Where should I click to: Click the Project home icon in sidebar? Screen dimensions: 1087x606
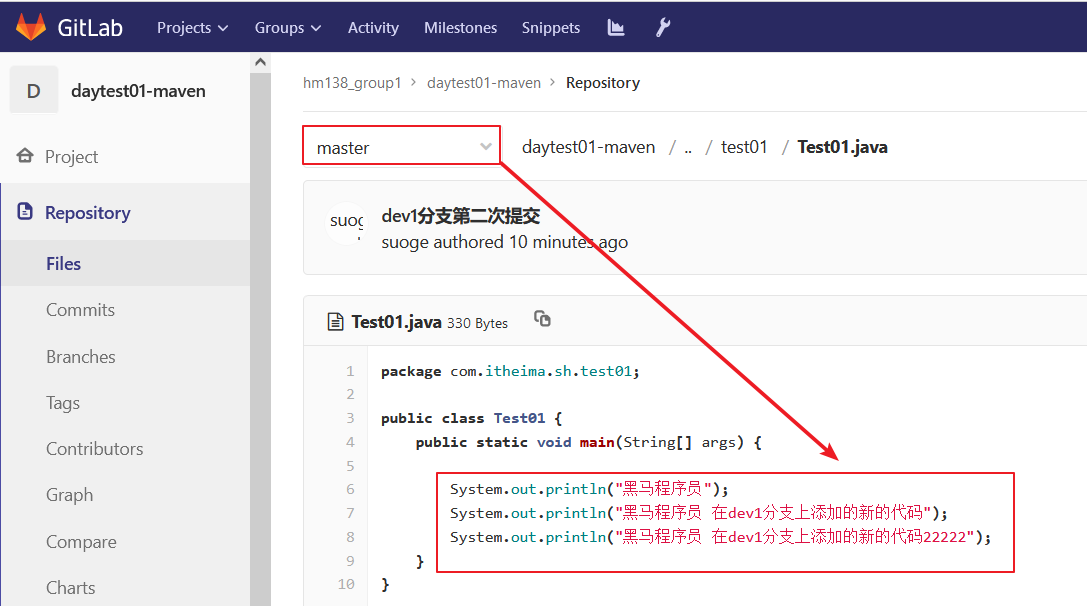[25, 157]
